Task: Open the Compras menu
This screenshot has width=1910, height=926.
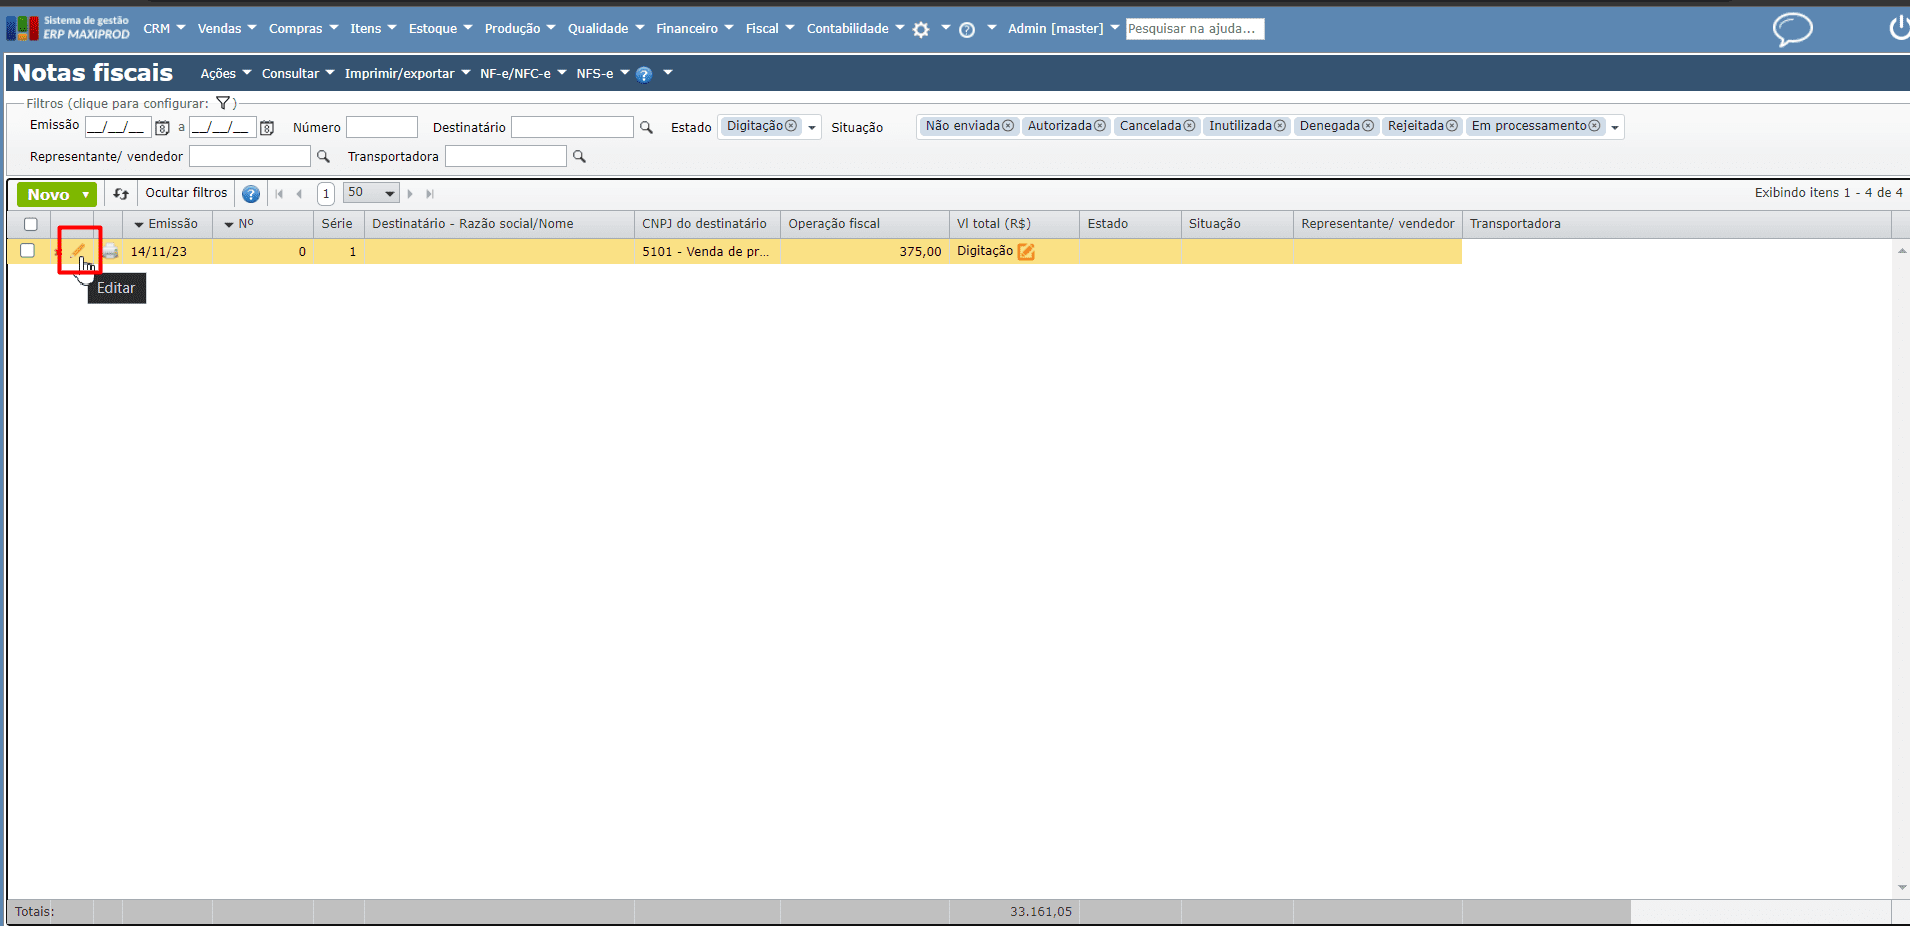Action: pyautogui.click(x=303, y=29)
